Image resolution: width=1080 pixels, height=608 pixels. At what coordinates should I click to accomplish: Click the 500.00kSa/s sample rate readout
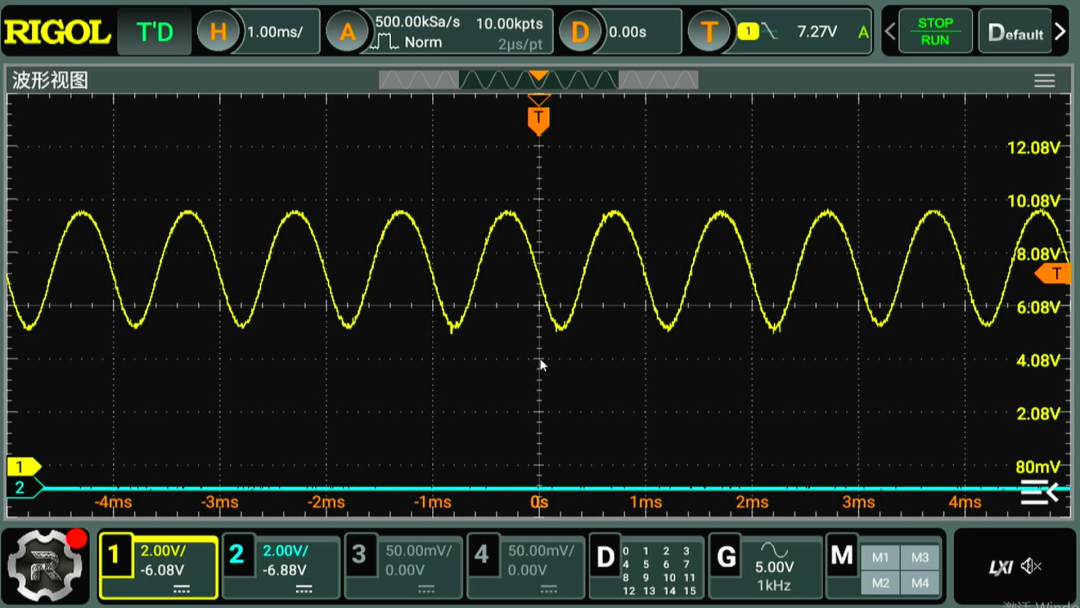tap(417, 22)
